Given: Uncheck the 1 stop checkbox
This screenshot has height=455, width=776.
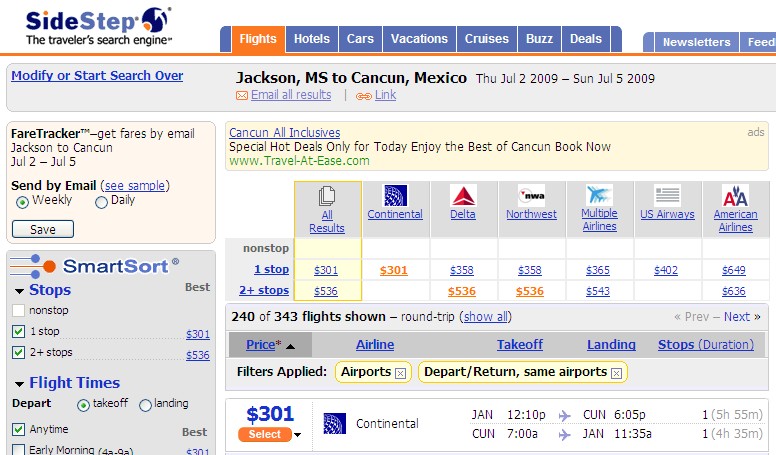Looking at the screenshot, I should click(x=18, y=331).
